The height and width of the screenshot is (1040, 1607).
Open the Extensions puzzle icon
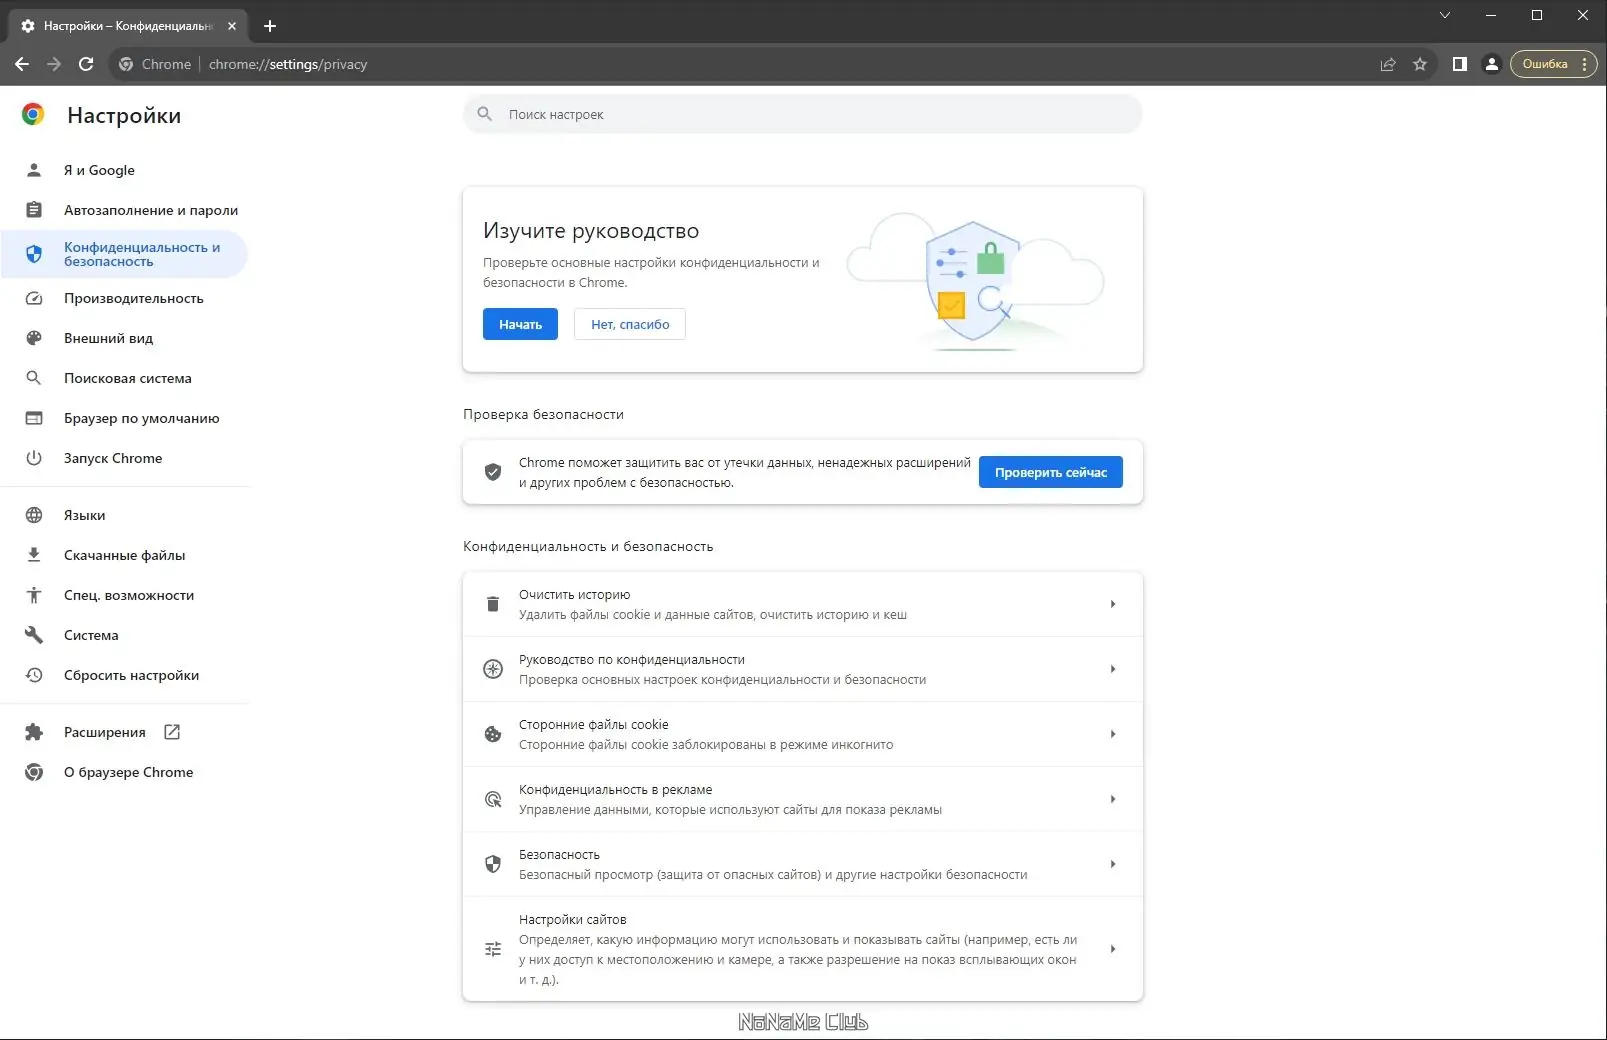[33, 731]
